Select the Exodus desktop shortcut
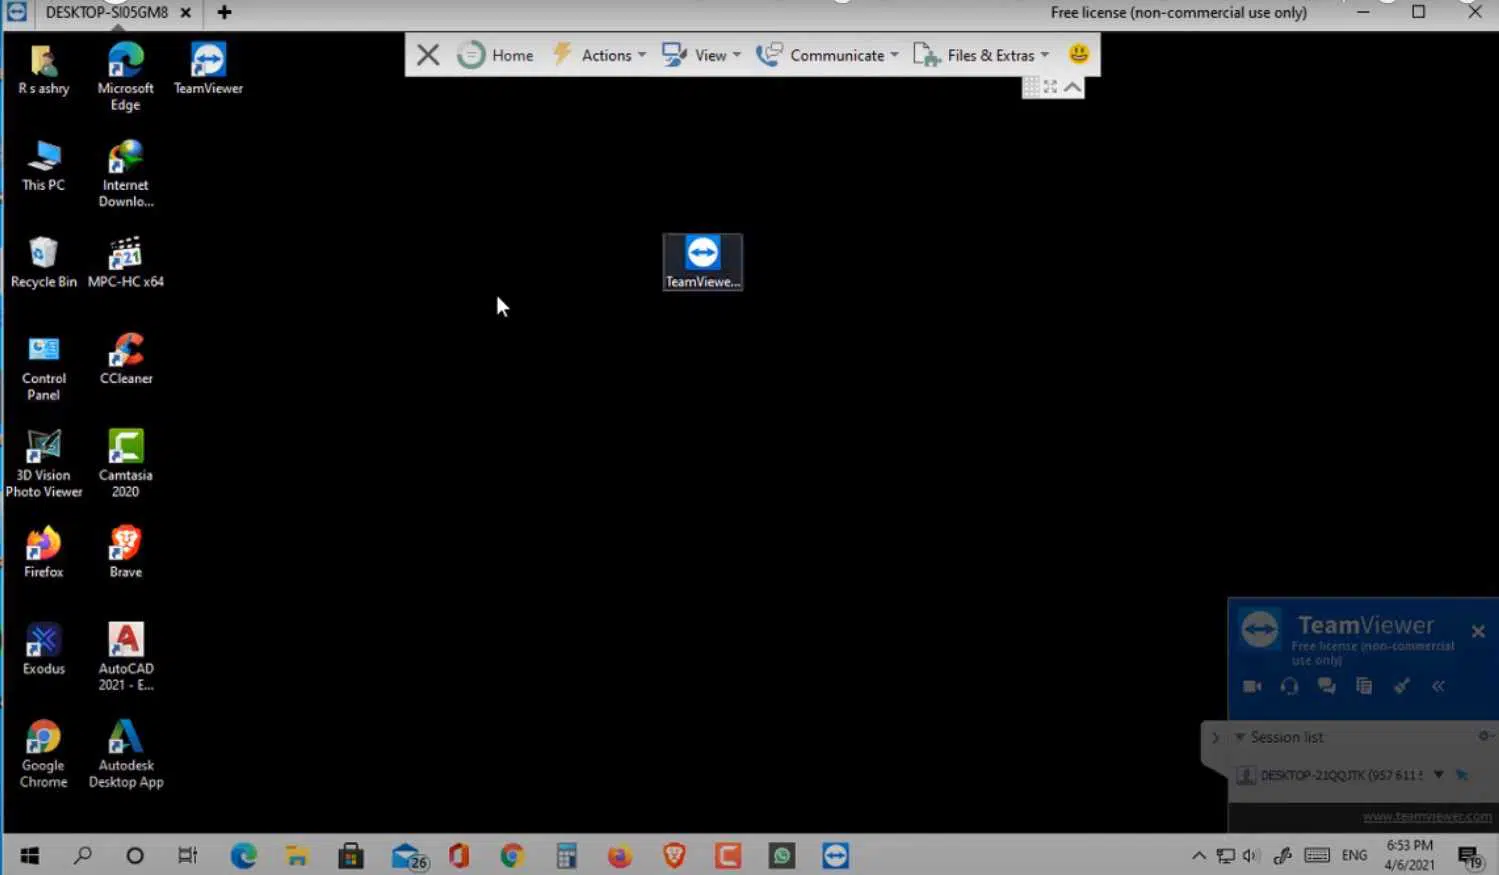The width and height of the screenshot is (1499, 875). 44,650
